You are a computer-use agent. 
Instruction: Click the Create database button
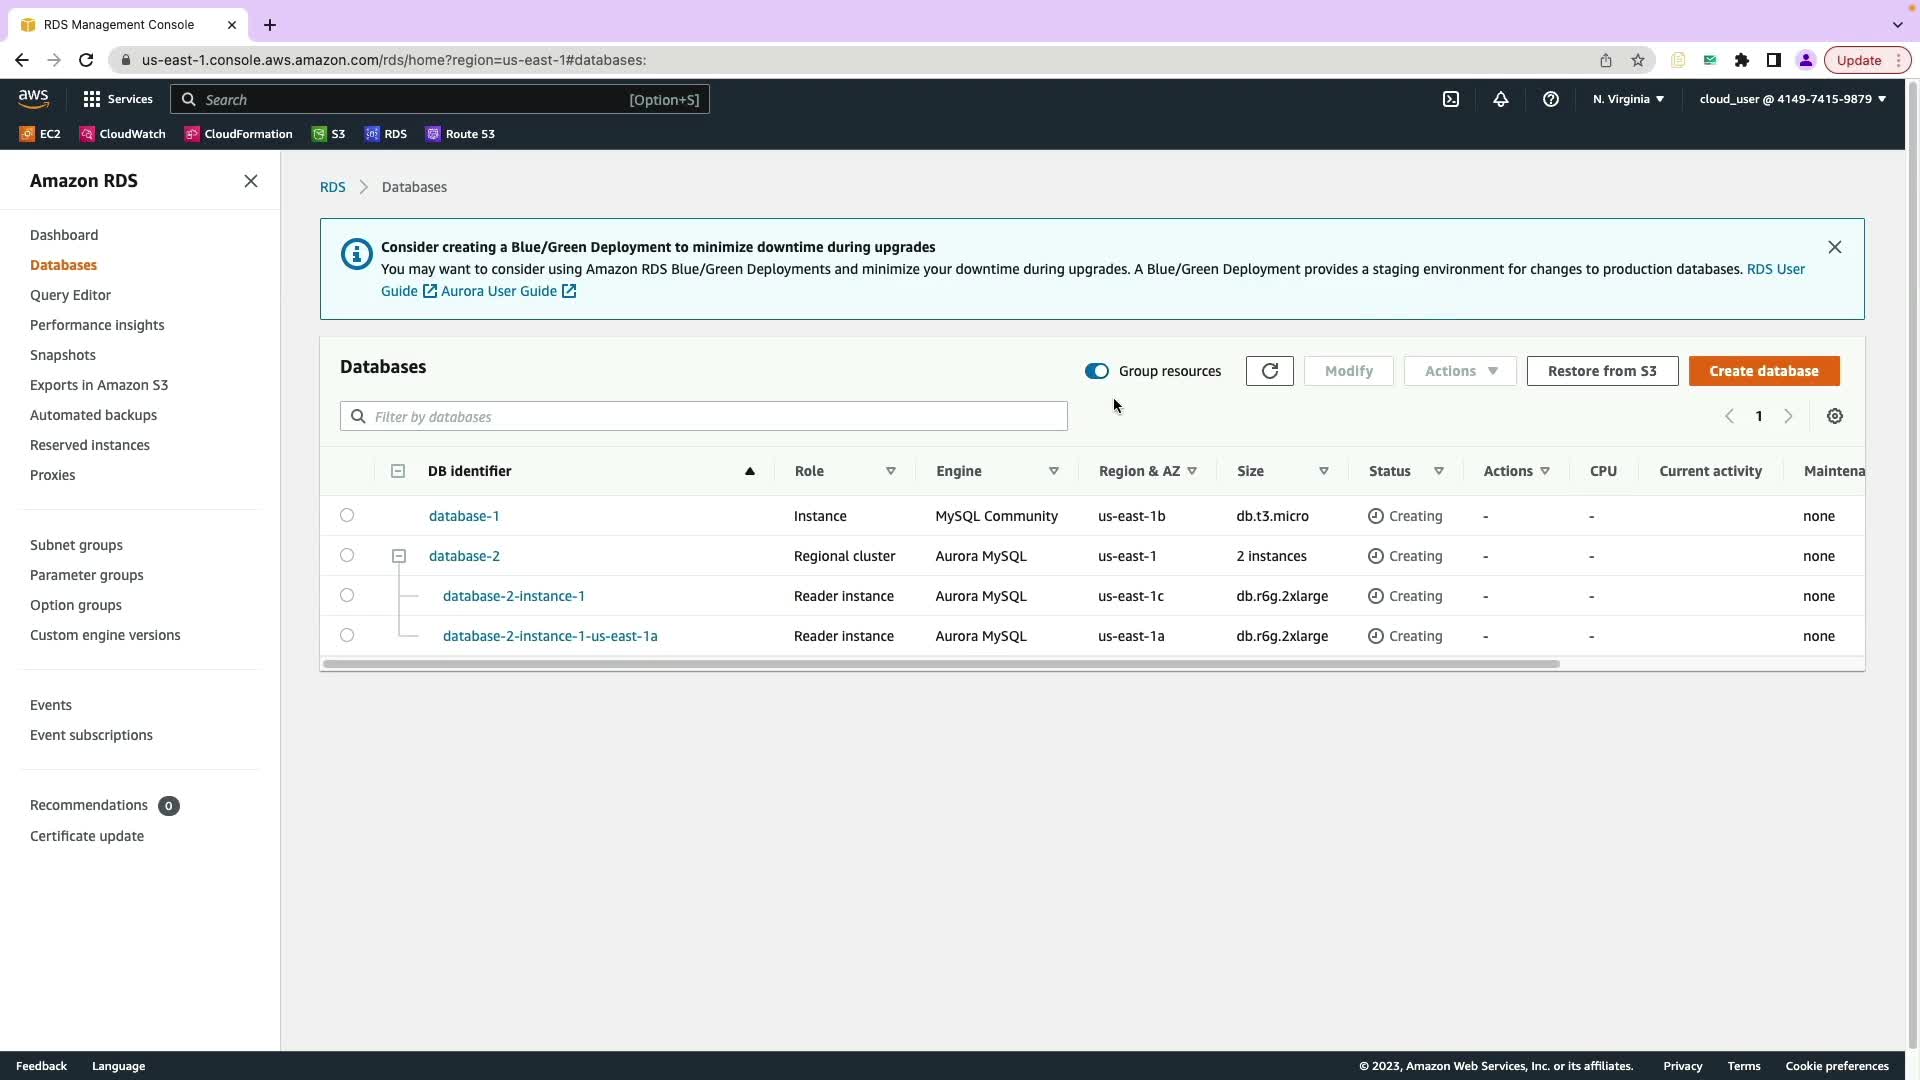coord(1763,371)
